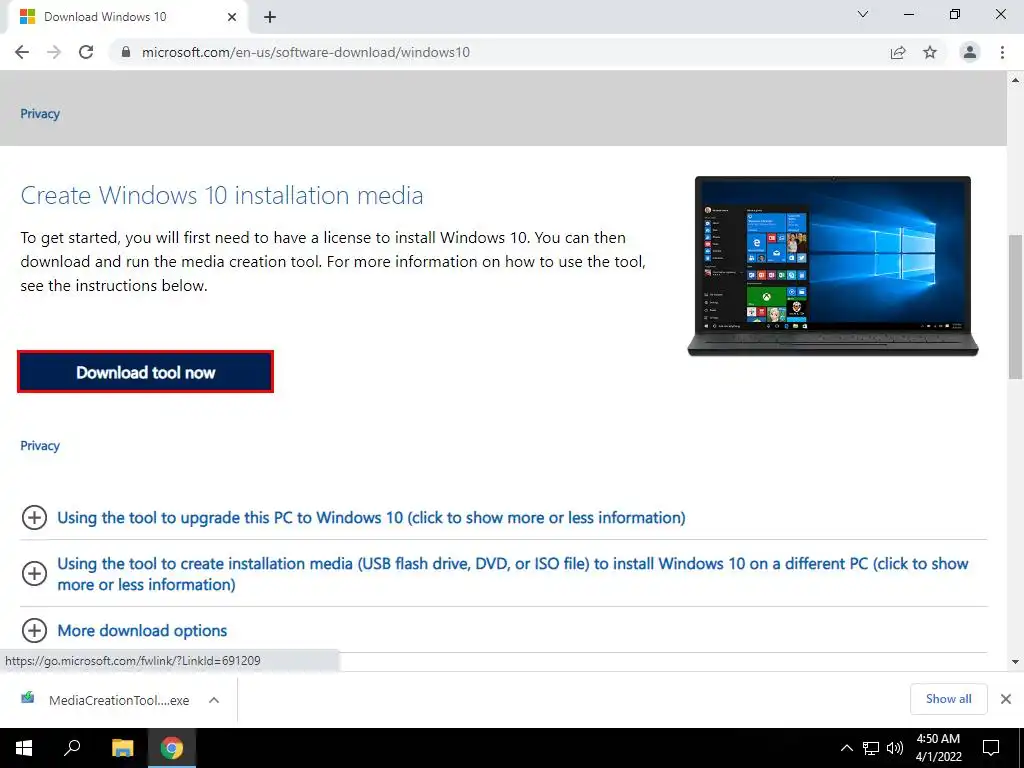Click the browser forward arrow
1024x768 pixels.
coord(54,52)
